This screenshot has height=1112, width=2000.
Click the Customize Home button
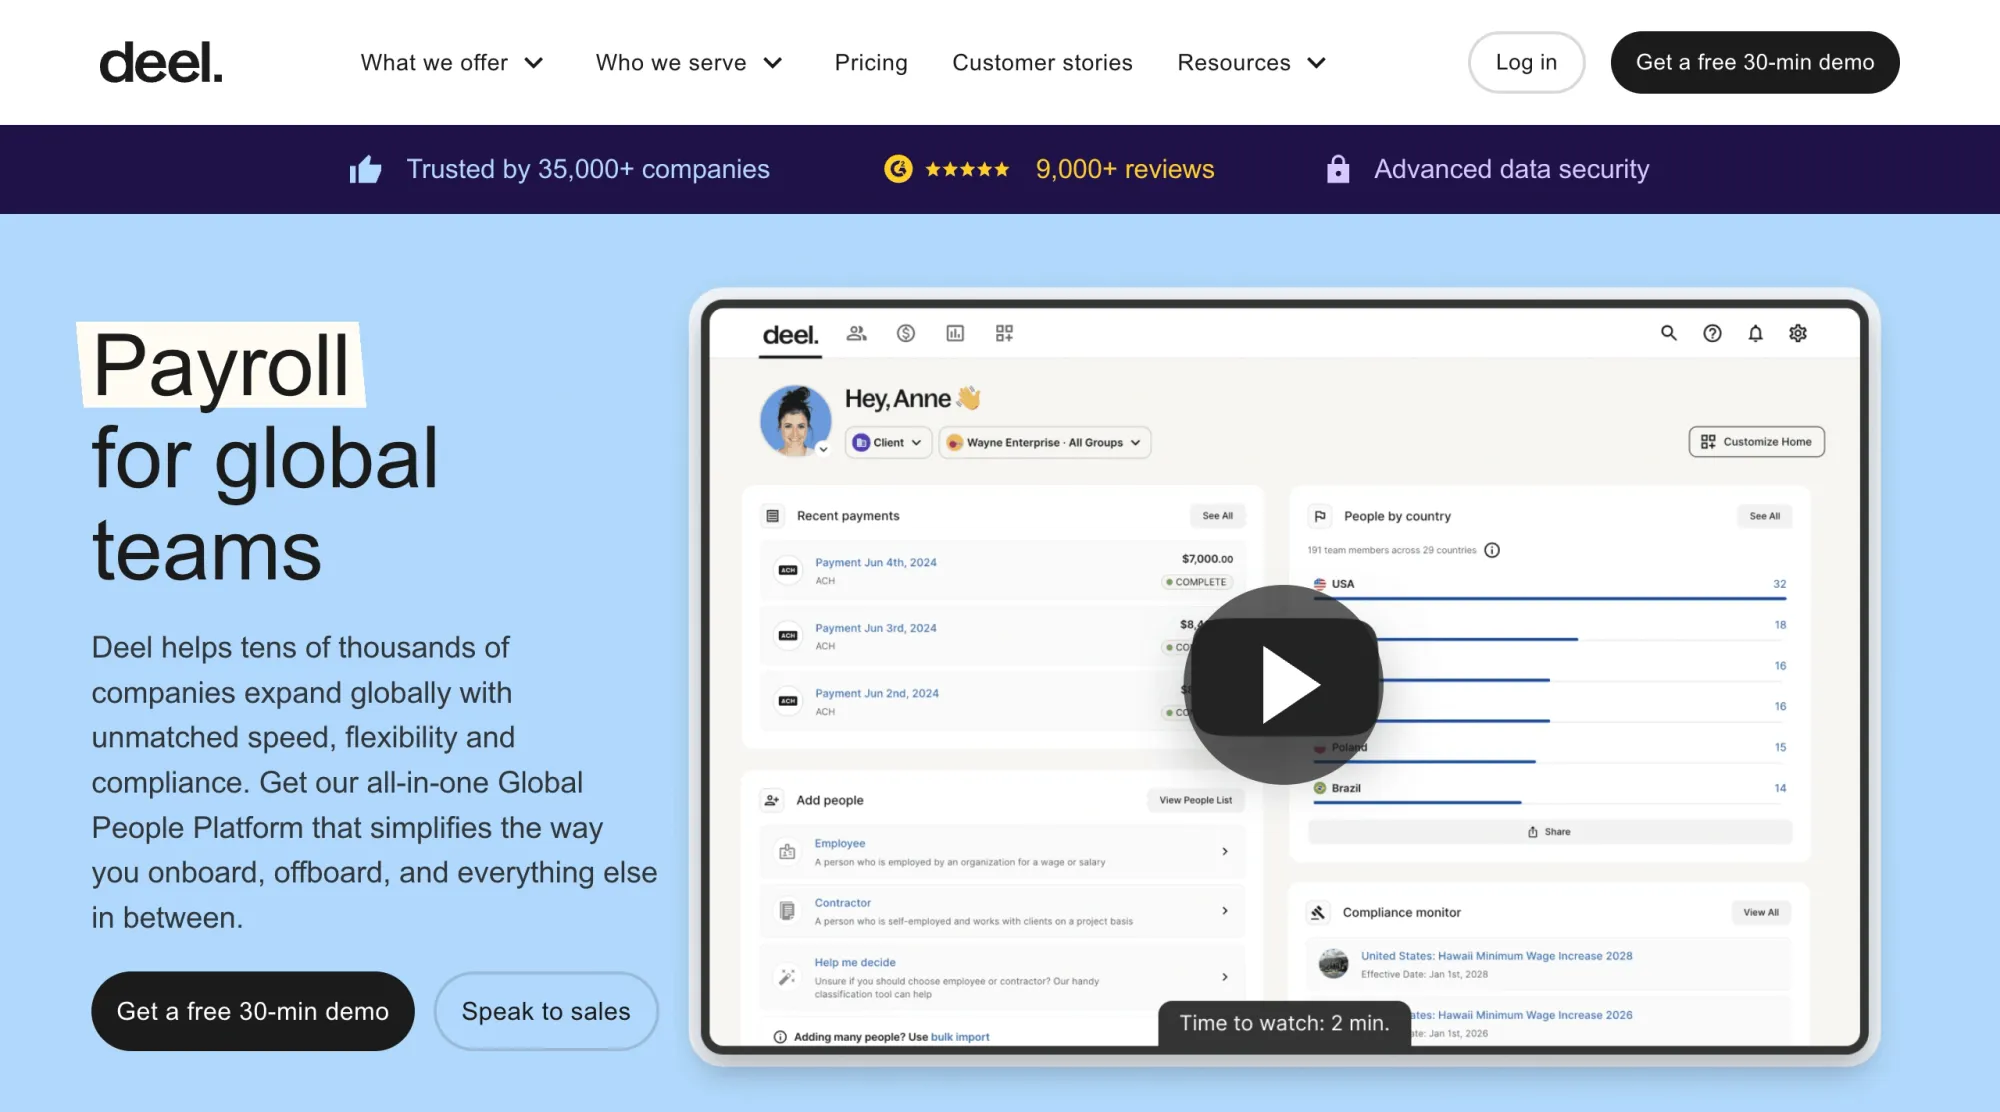tap(1757, 441)
